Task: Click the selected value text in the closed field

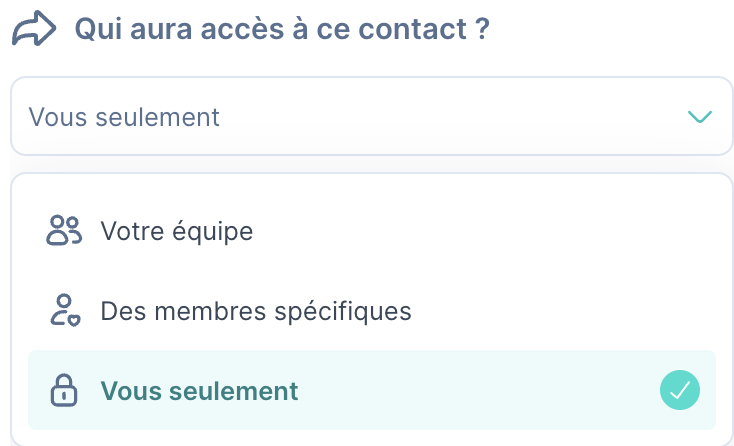Action: click(124, 117)
